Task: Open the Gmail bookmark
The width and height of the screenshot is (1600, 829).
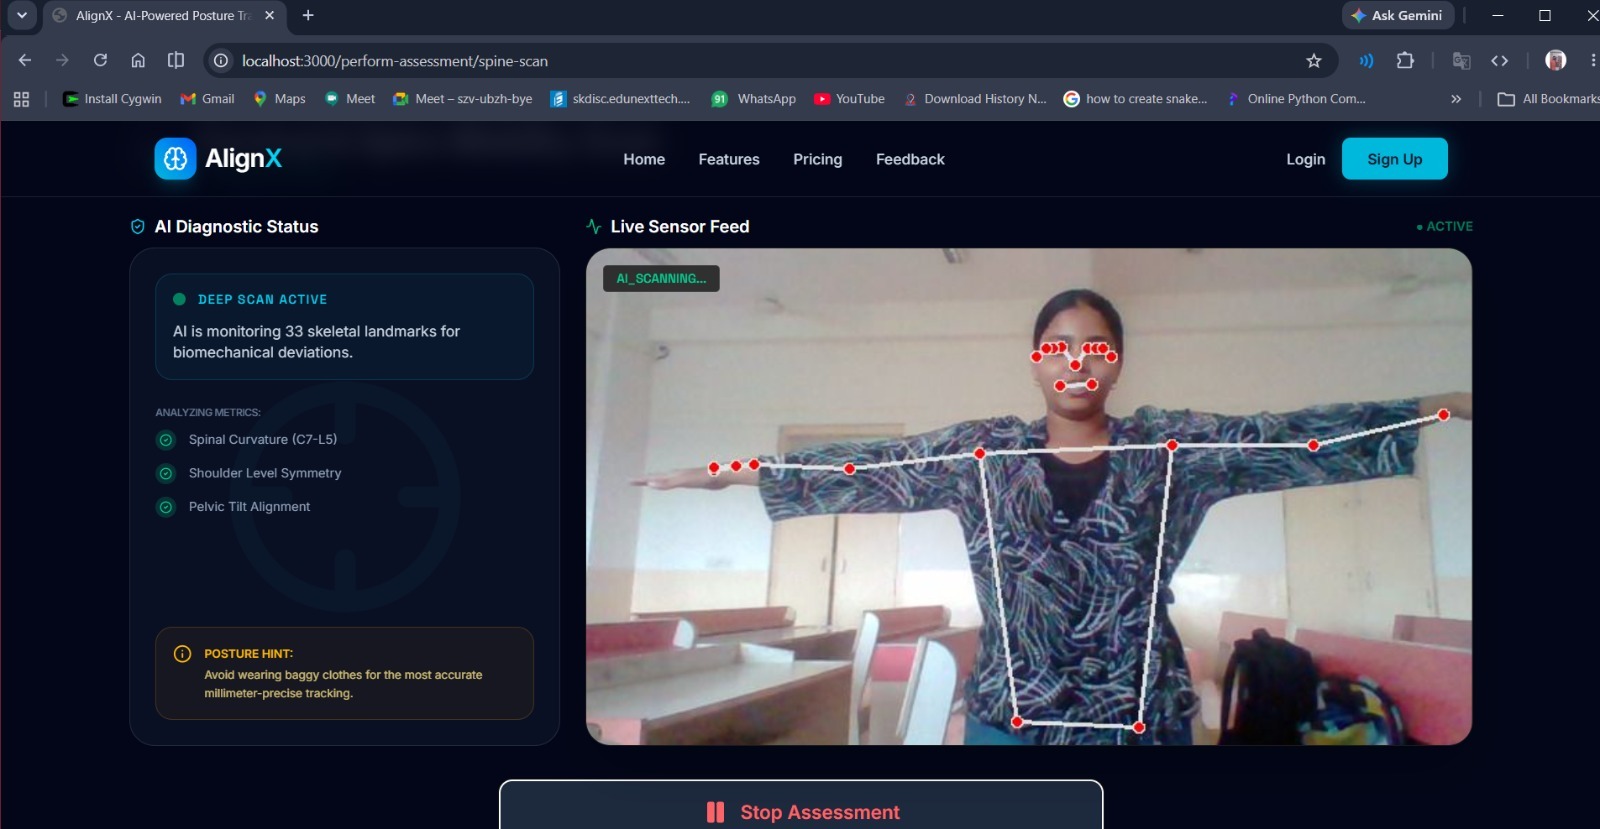Action: [x=207, y=99]
